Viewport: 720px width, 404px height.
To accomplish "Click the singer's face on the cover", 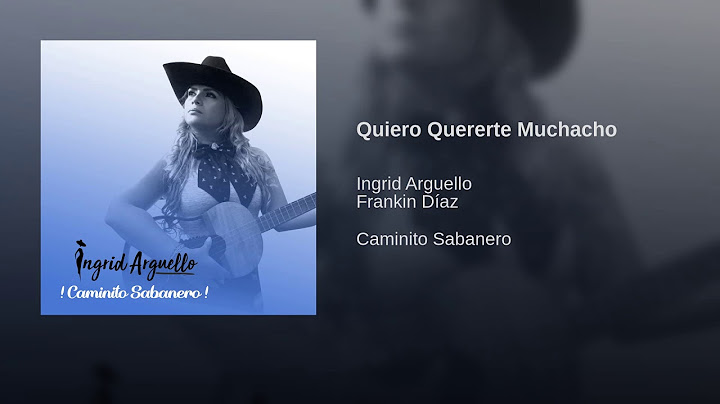I will pos(202,107).
